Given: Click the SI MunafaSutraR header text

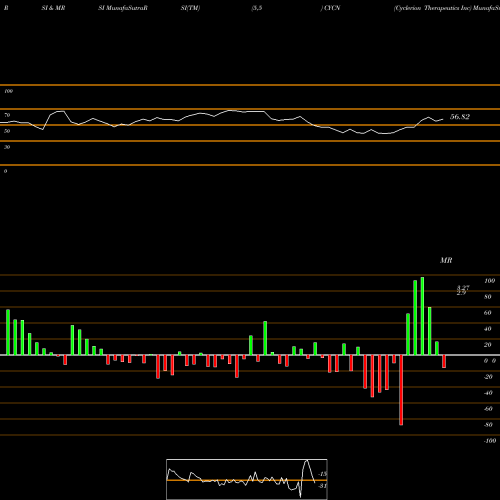Looking at the screenshot, I should coord(123,8).
